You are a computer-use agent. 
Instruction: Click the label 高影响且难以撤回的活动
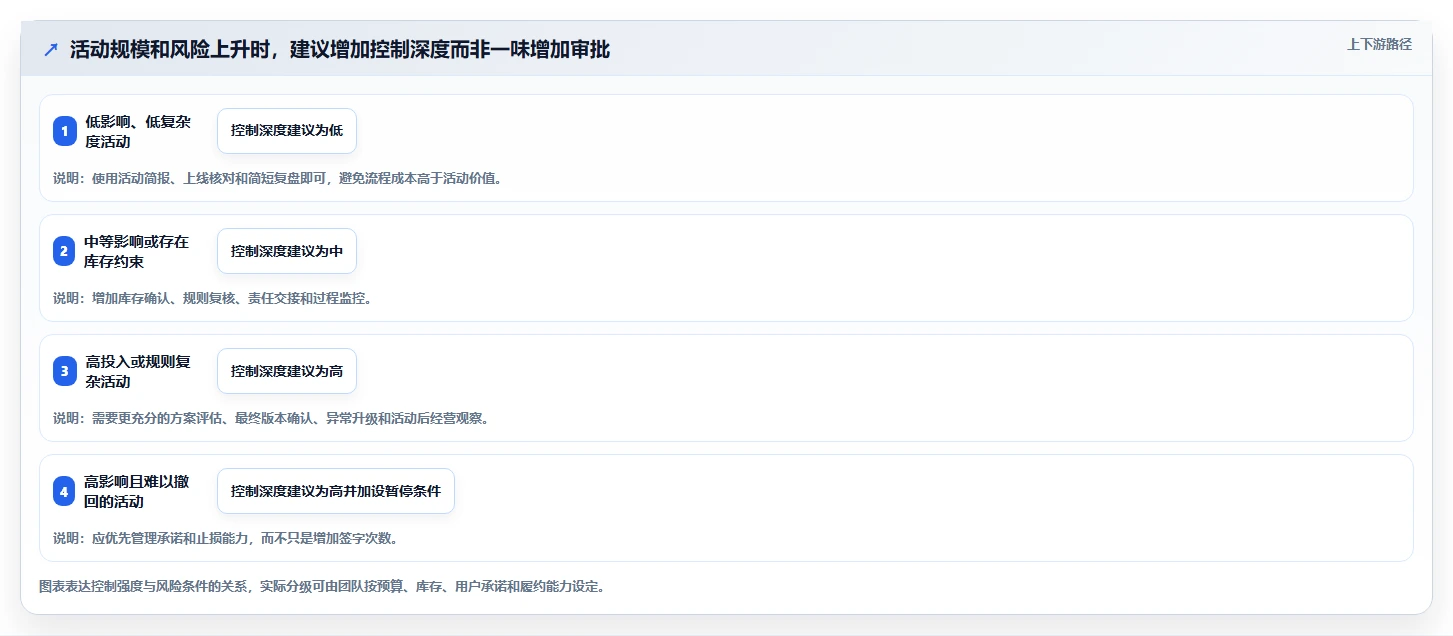point(137,491)
